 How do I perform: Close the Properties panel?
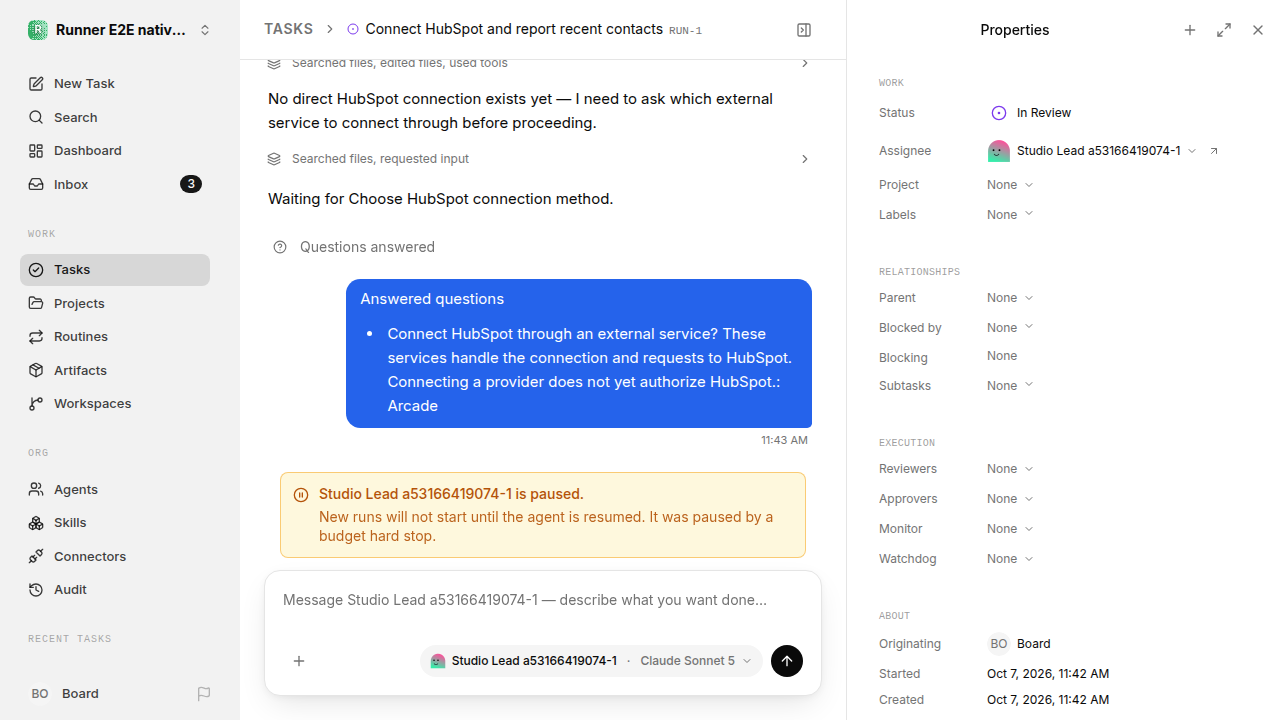[x=1258, y=30]
